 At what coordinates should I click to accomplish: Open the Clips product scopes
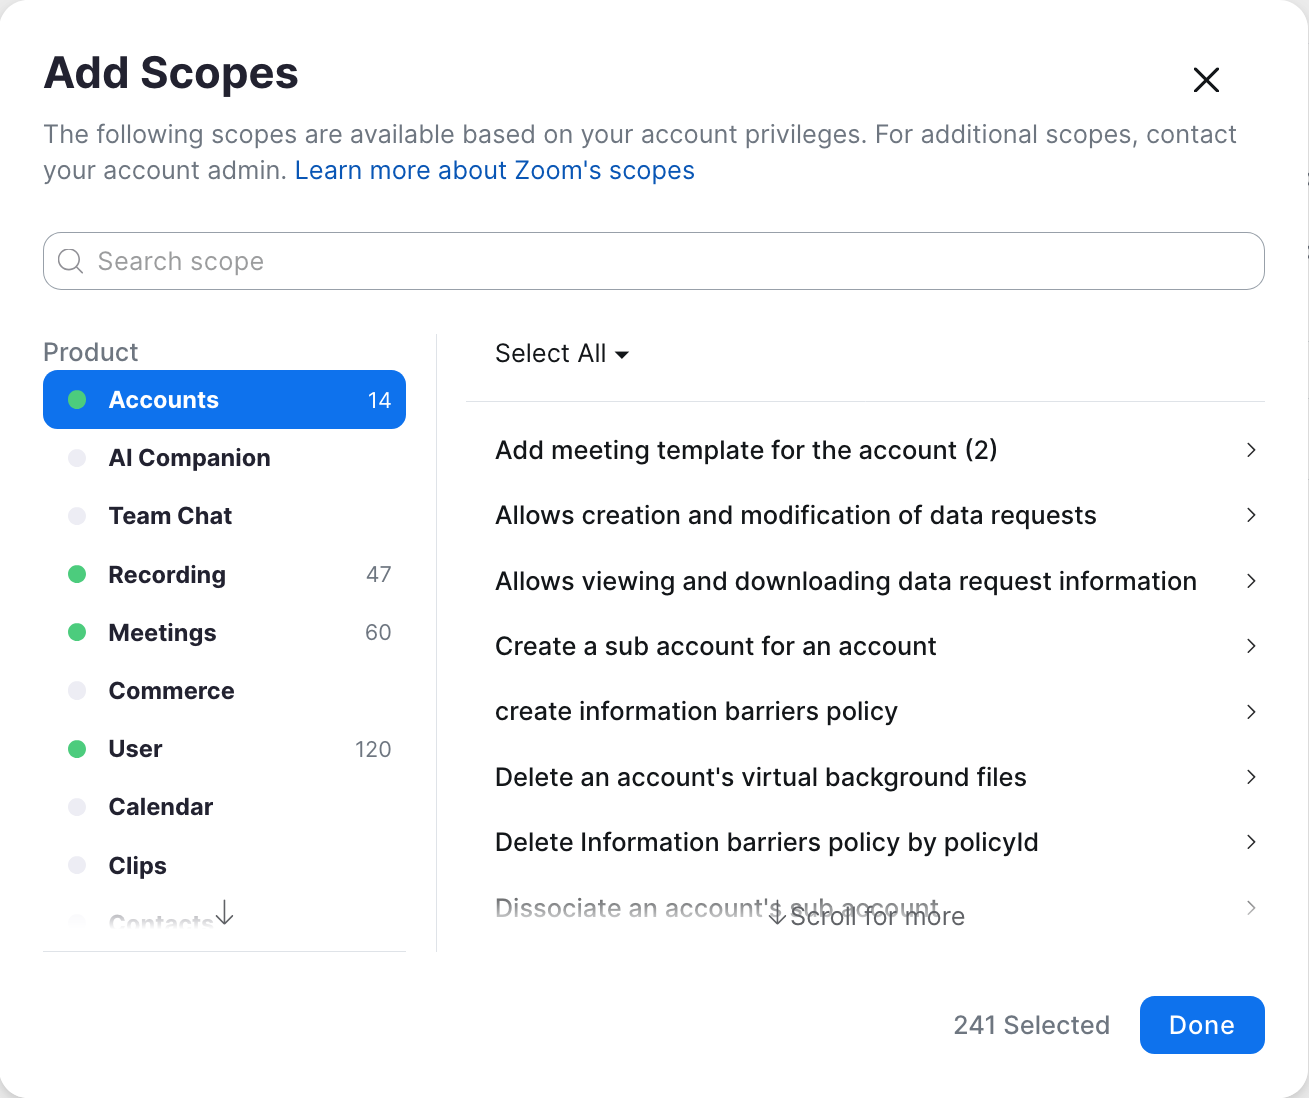[x=138, y=866]
